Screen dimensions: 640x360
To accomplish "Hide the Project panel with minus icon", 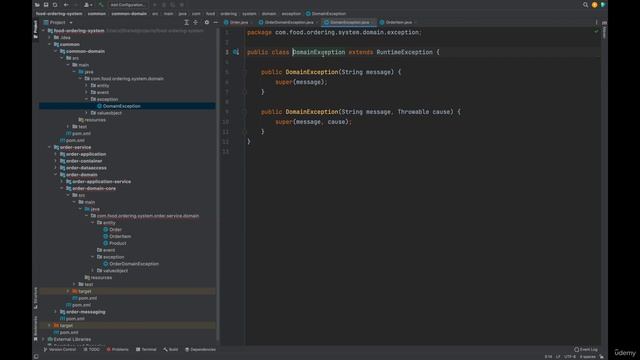I will click(216, 22).
